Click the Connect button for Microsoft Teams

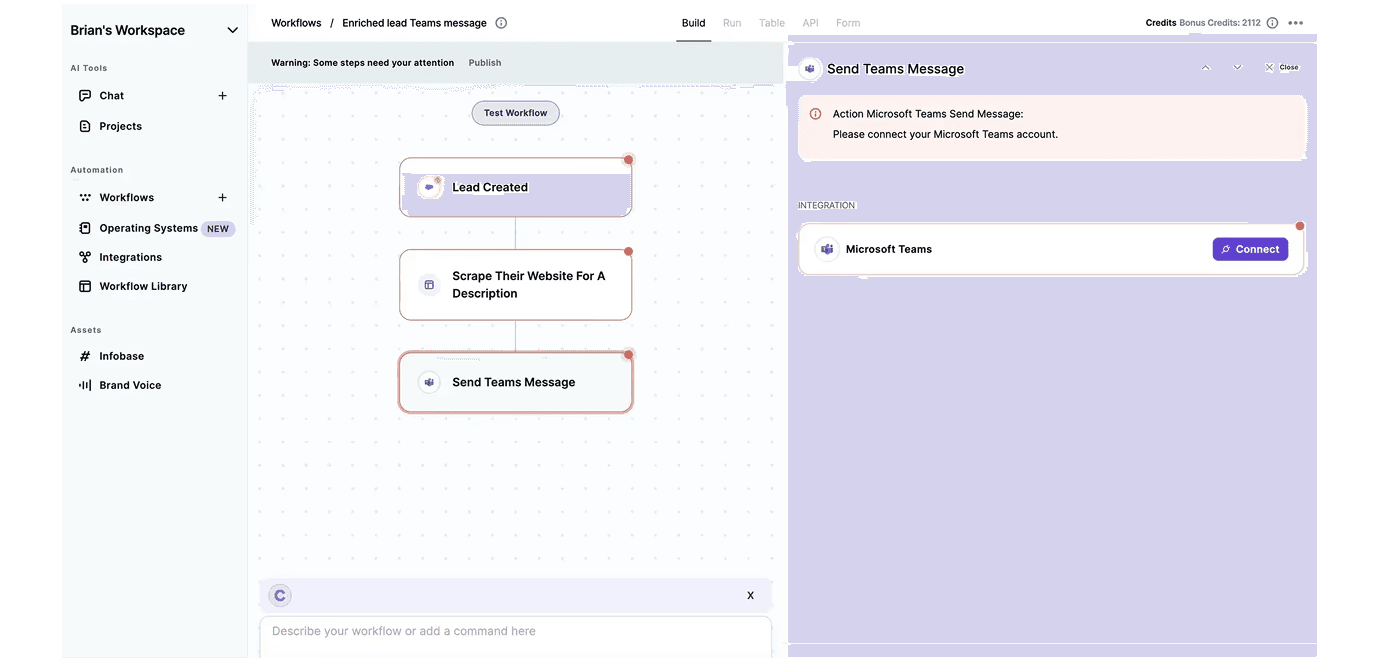coord(1250,249)
